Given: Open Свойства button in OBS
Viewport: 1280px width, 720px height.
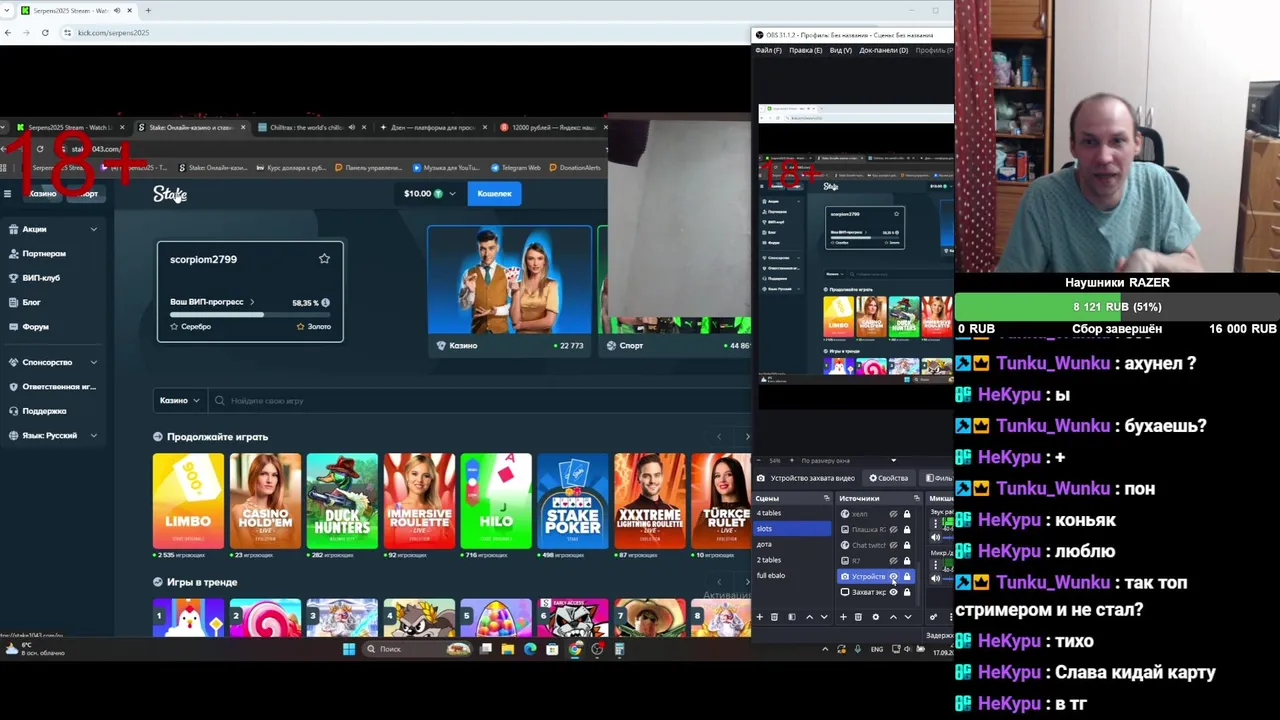Looking at the screenshot, I should coord(888,478).
